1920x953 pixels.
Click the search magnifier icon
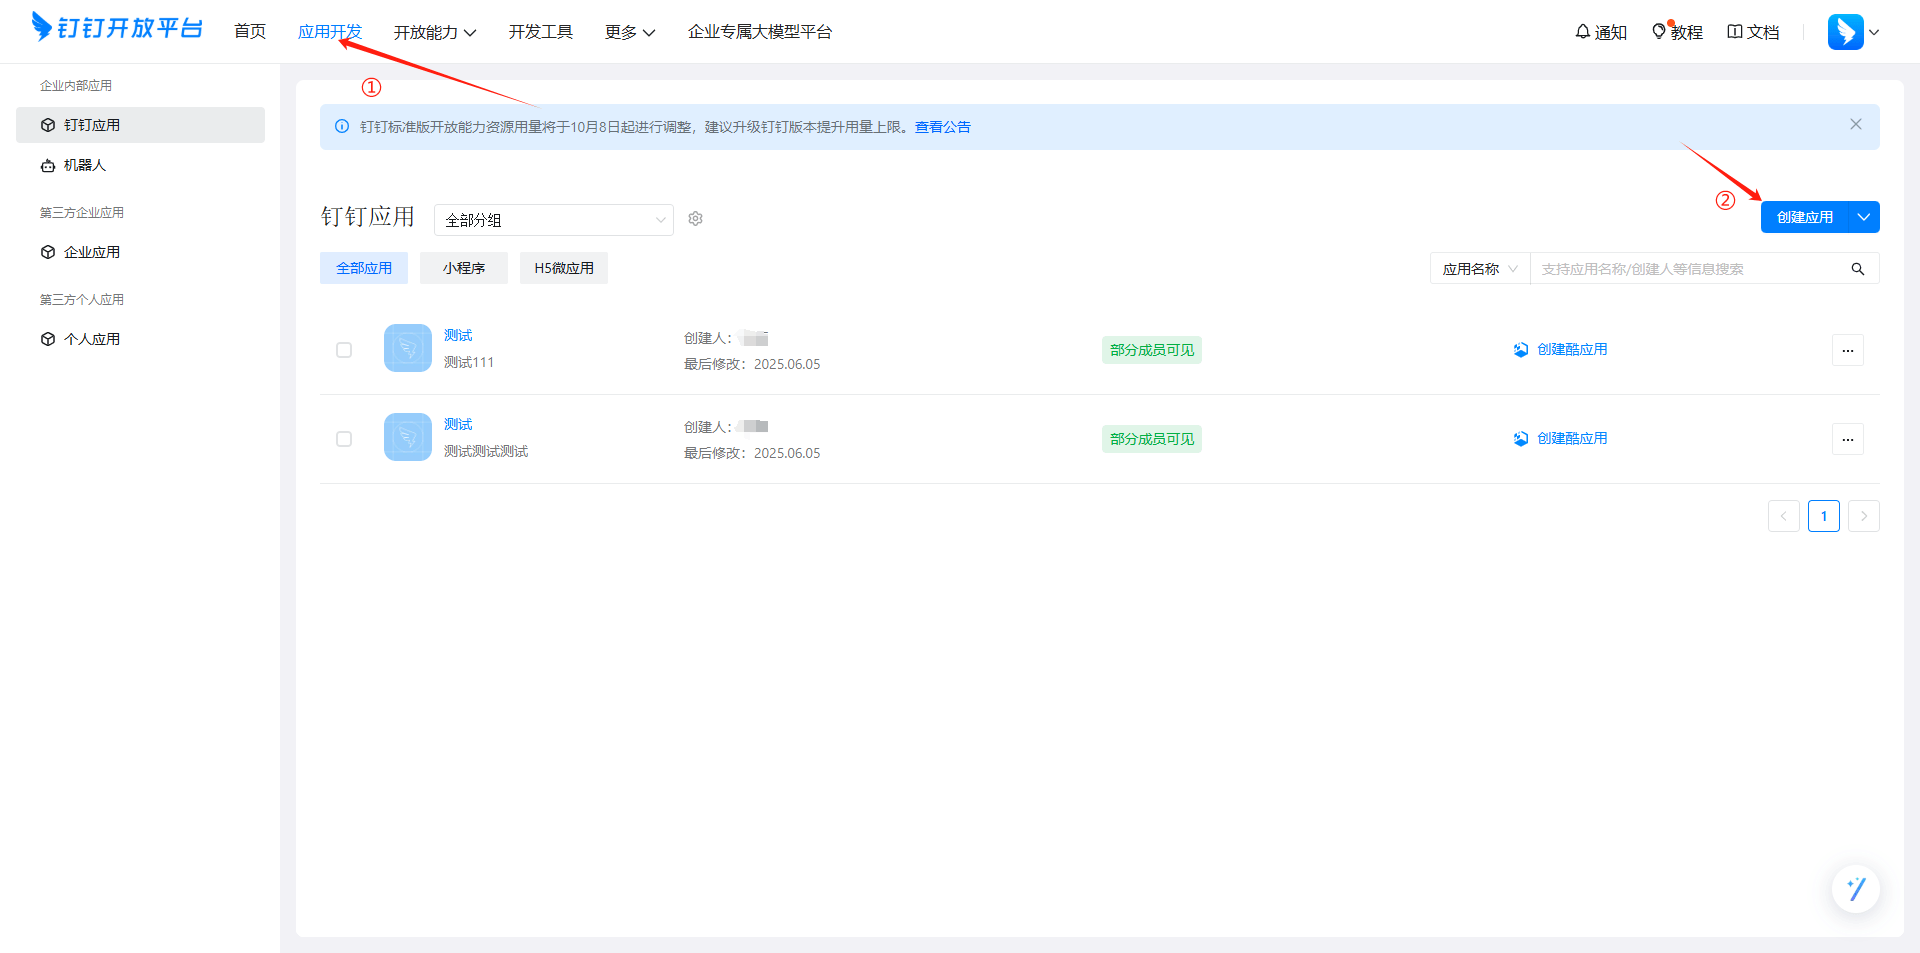[x=1857, y=269]
